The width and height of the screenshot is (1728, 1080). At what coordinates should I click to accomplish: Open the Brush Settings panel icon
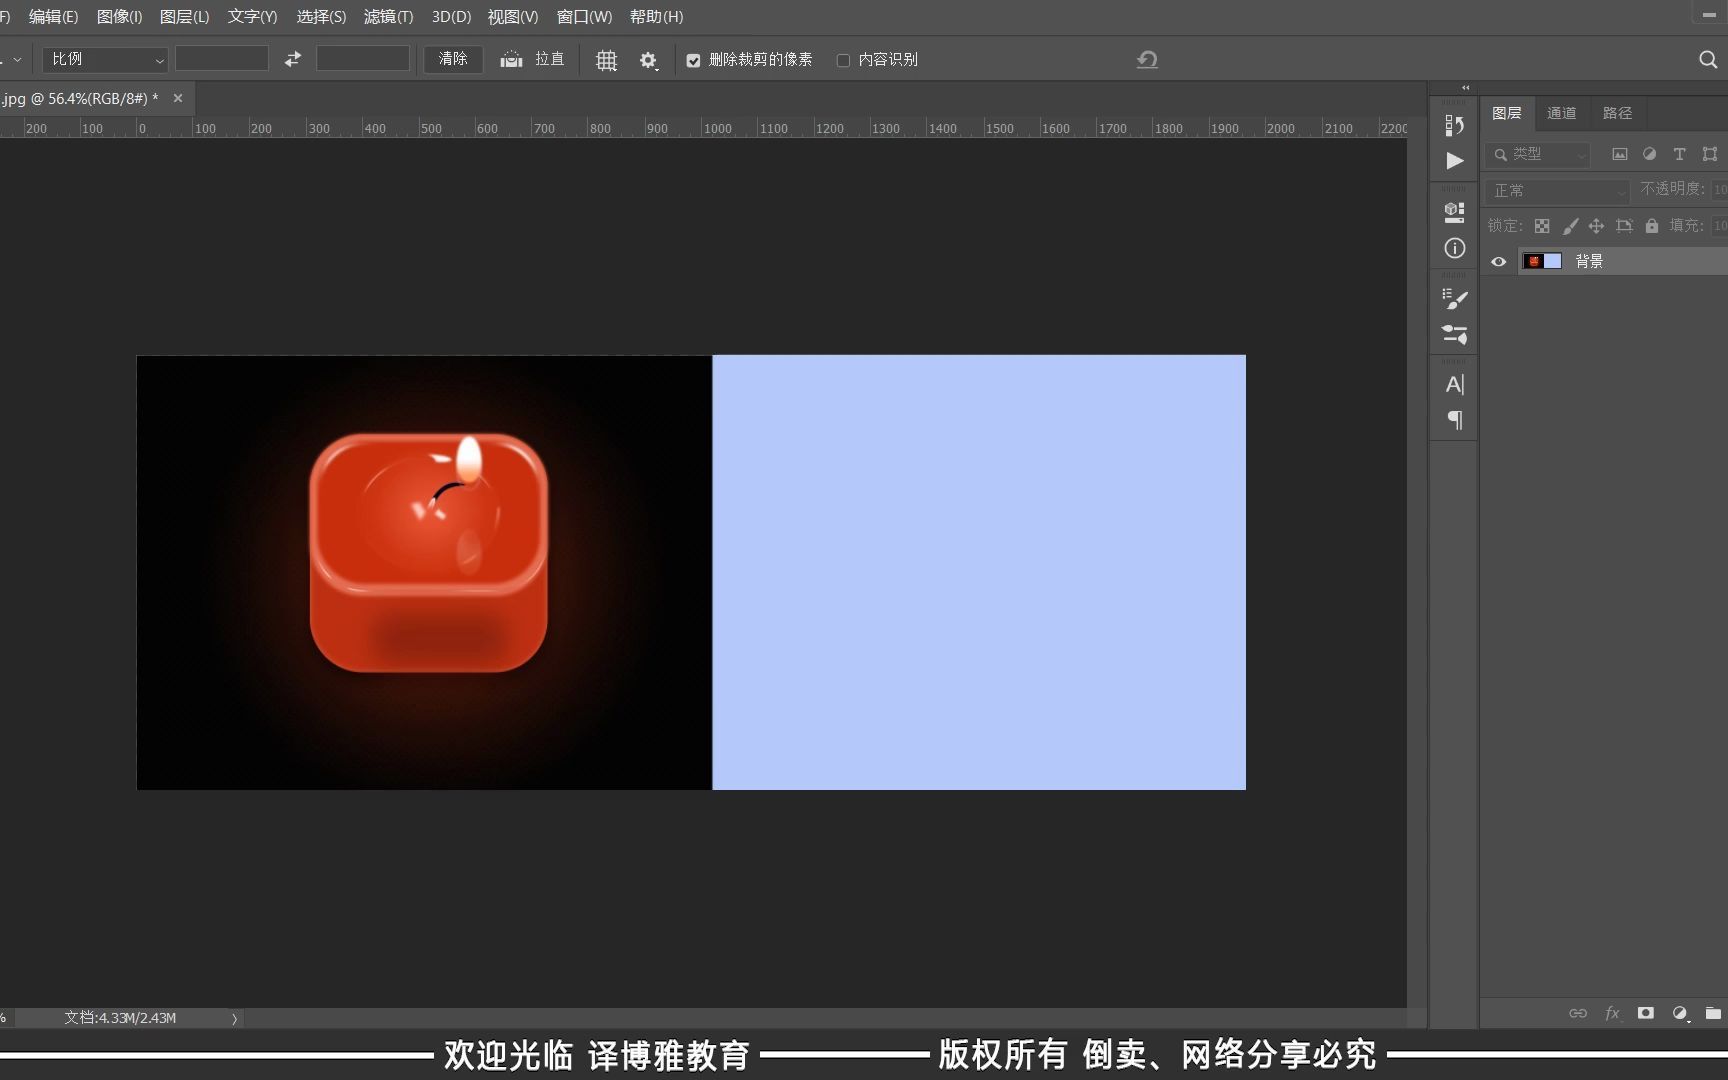1455,335
